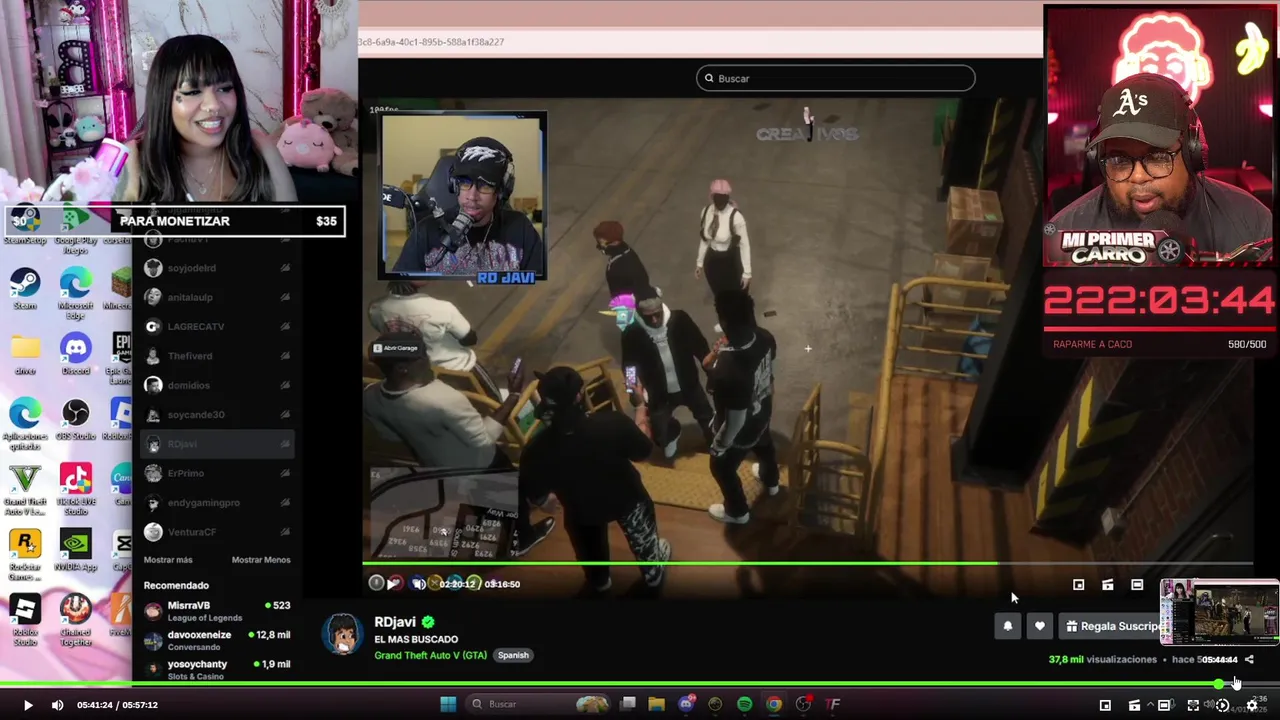Open soycande30 channel in sidebar
The image size is (1280, 720).
click(x=218, y=414)
